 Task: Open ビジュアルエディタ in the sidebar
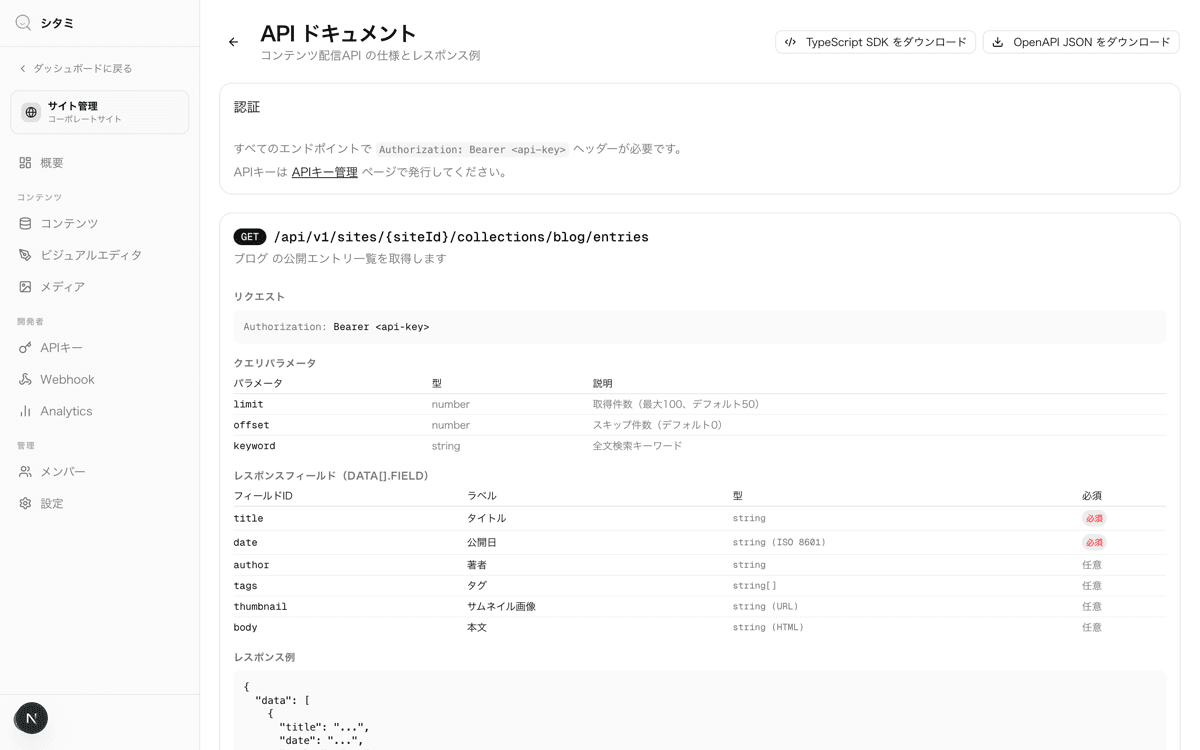pos(100,255)
